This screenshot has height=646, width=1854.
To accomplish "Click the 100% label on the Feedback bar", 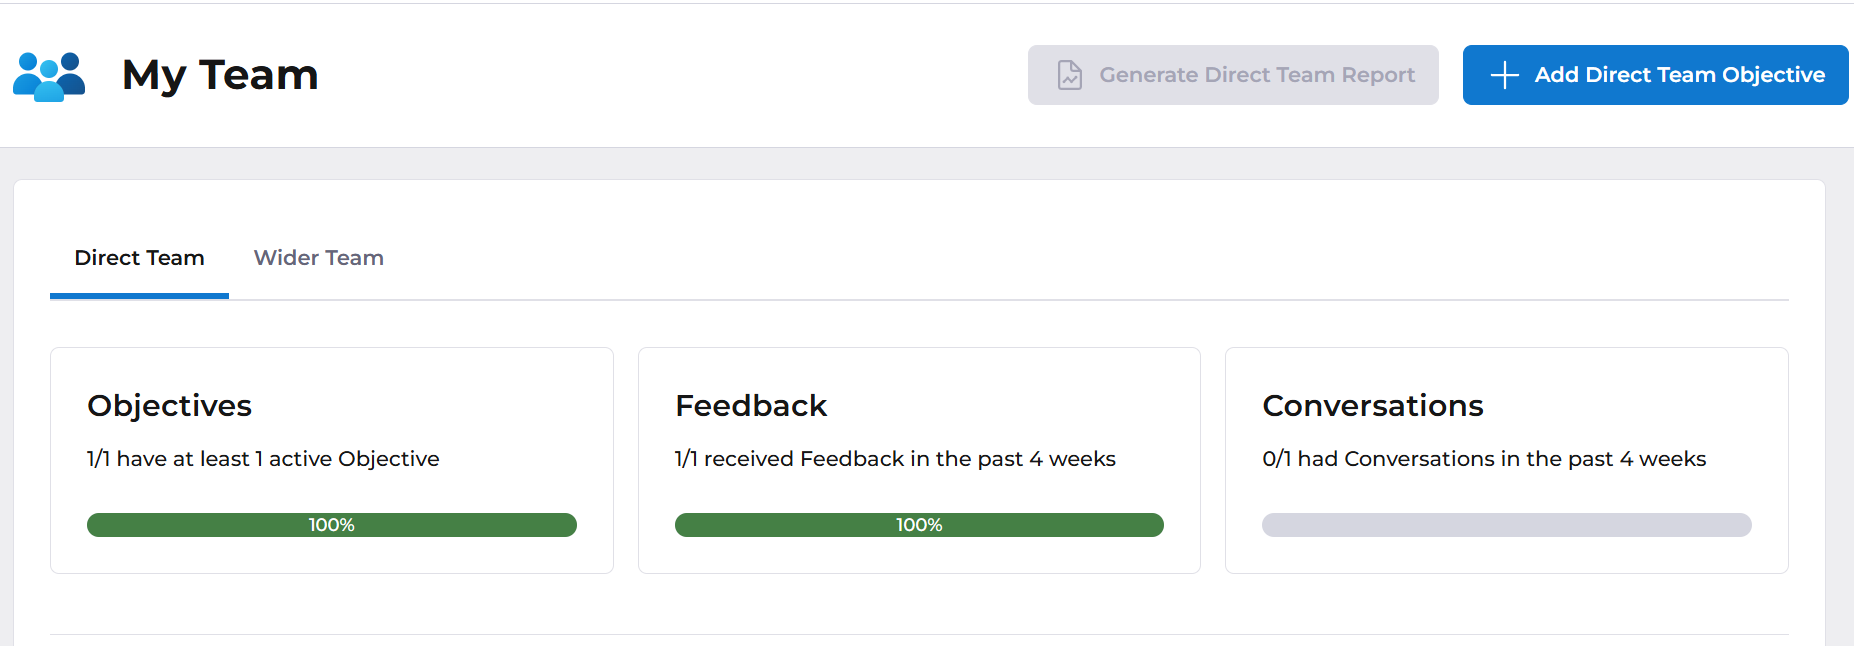I will (919, 525).
